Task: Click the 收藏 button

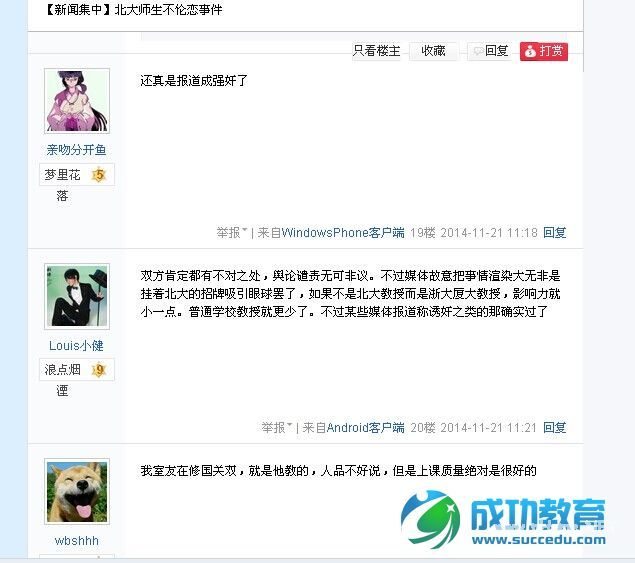Action: click(x=433, y=51)
